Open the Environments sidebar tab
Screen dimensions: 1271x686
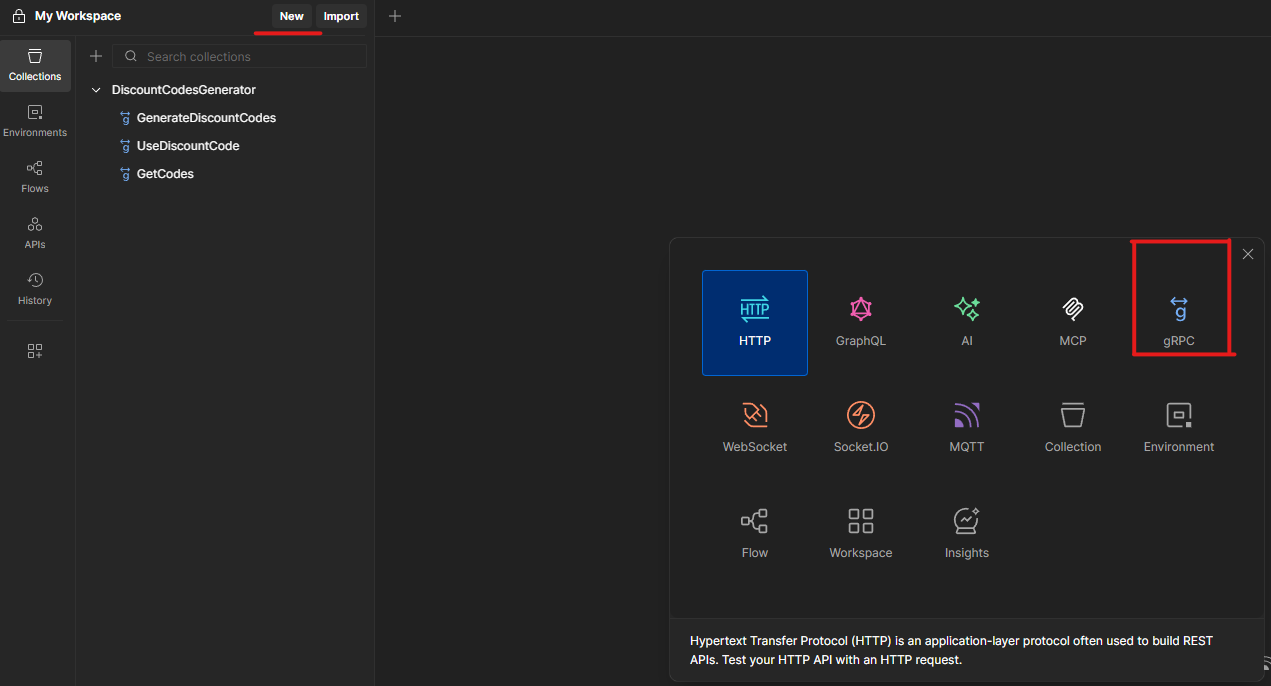[x=35, y=121]
